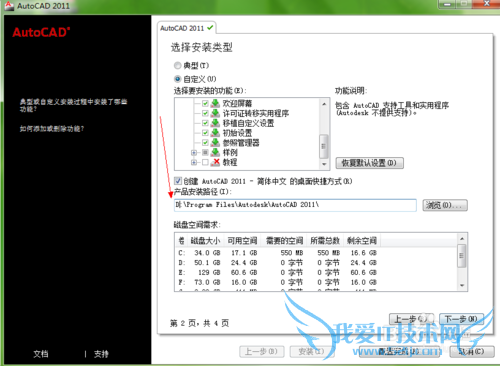500x366 pixels.
Task: Open the AutoCAD 2011 tab
Action: pos(186,28)
